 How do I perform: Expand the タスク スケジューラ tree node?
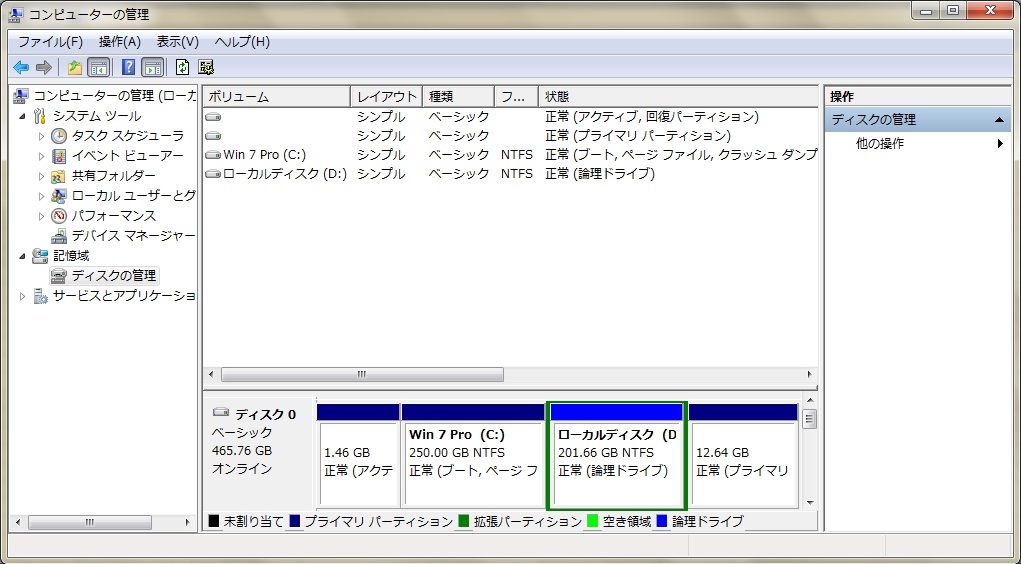pos(42,136)
